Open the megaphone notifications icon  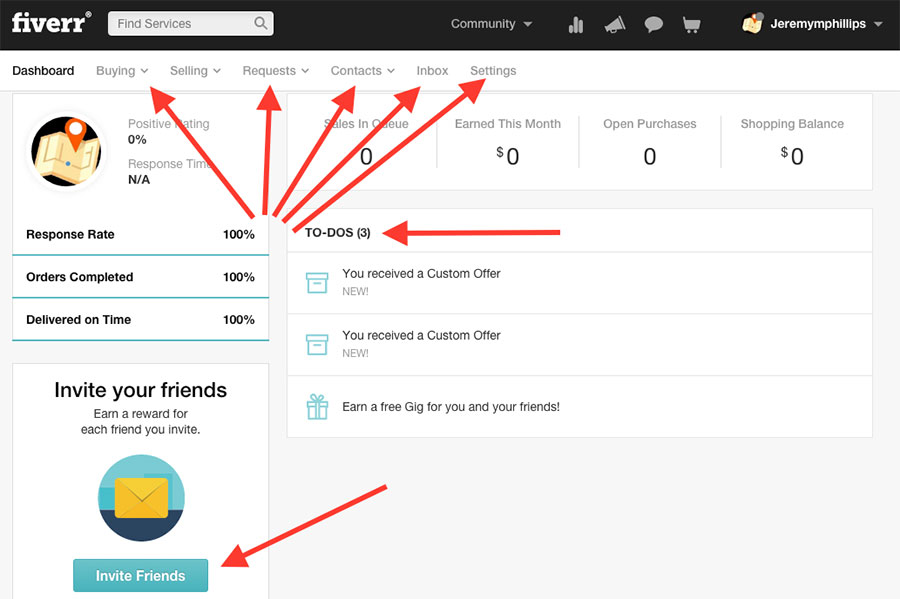[615, 25]
